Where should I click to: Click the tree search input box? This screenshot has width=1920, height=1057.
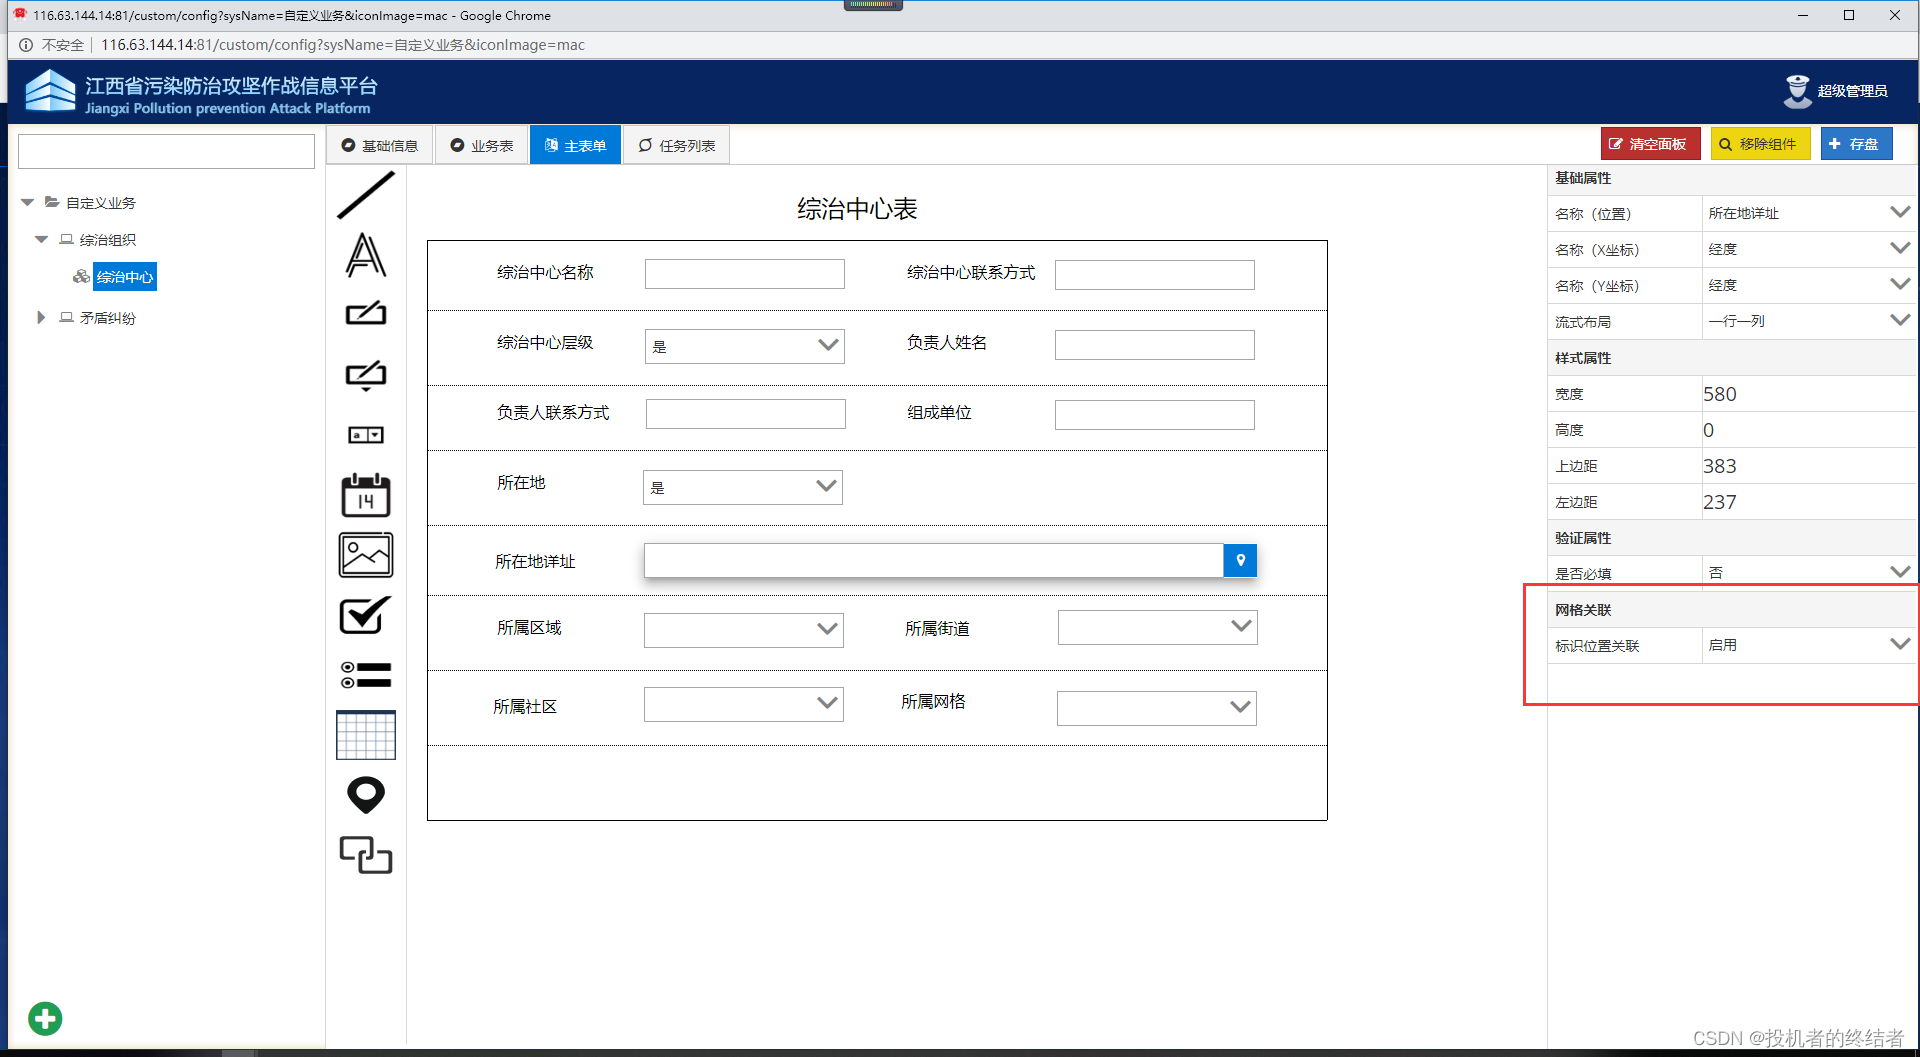166,151
